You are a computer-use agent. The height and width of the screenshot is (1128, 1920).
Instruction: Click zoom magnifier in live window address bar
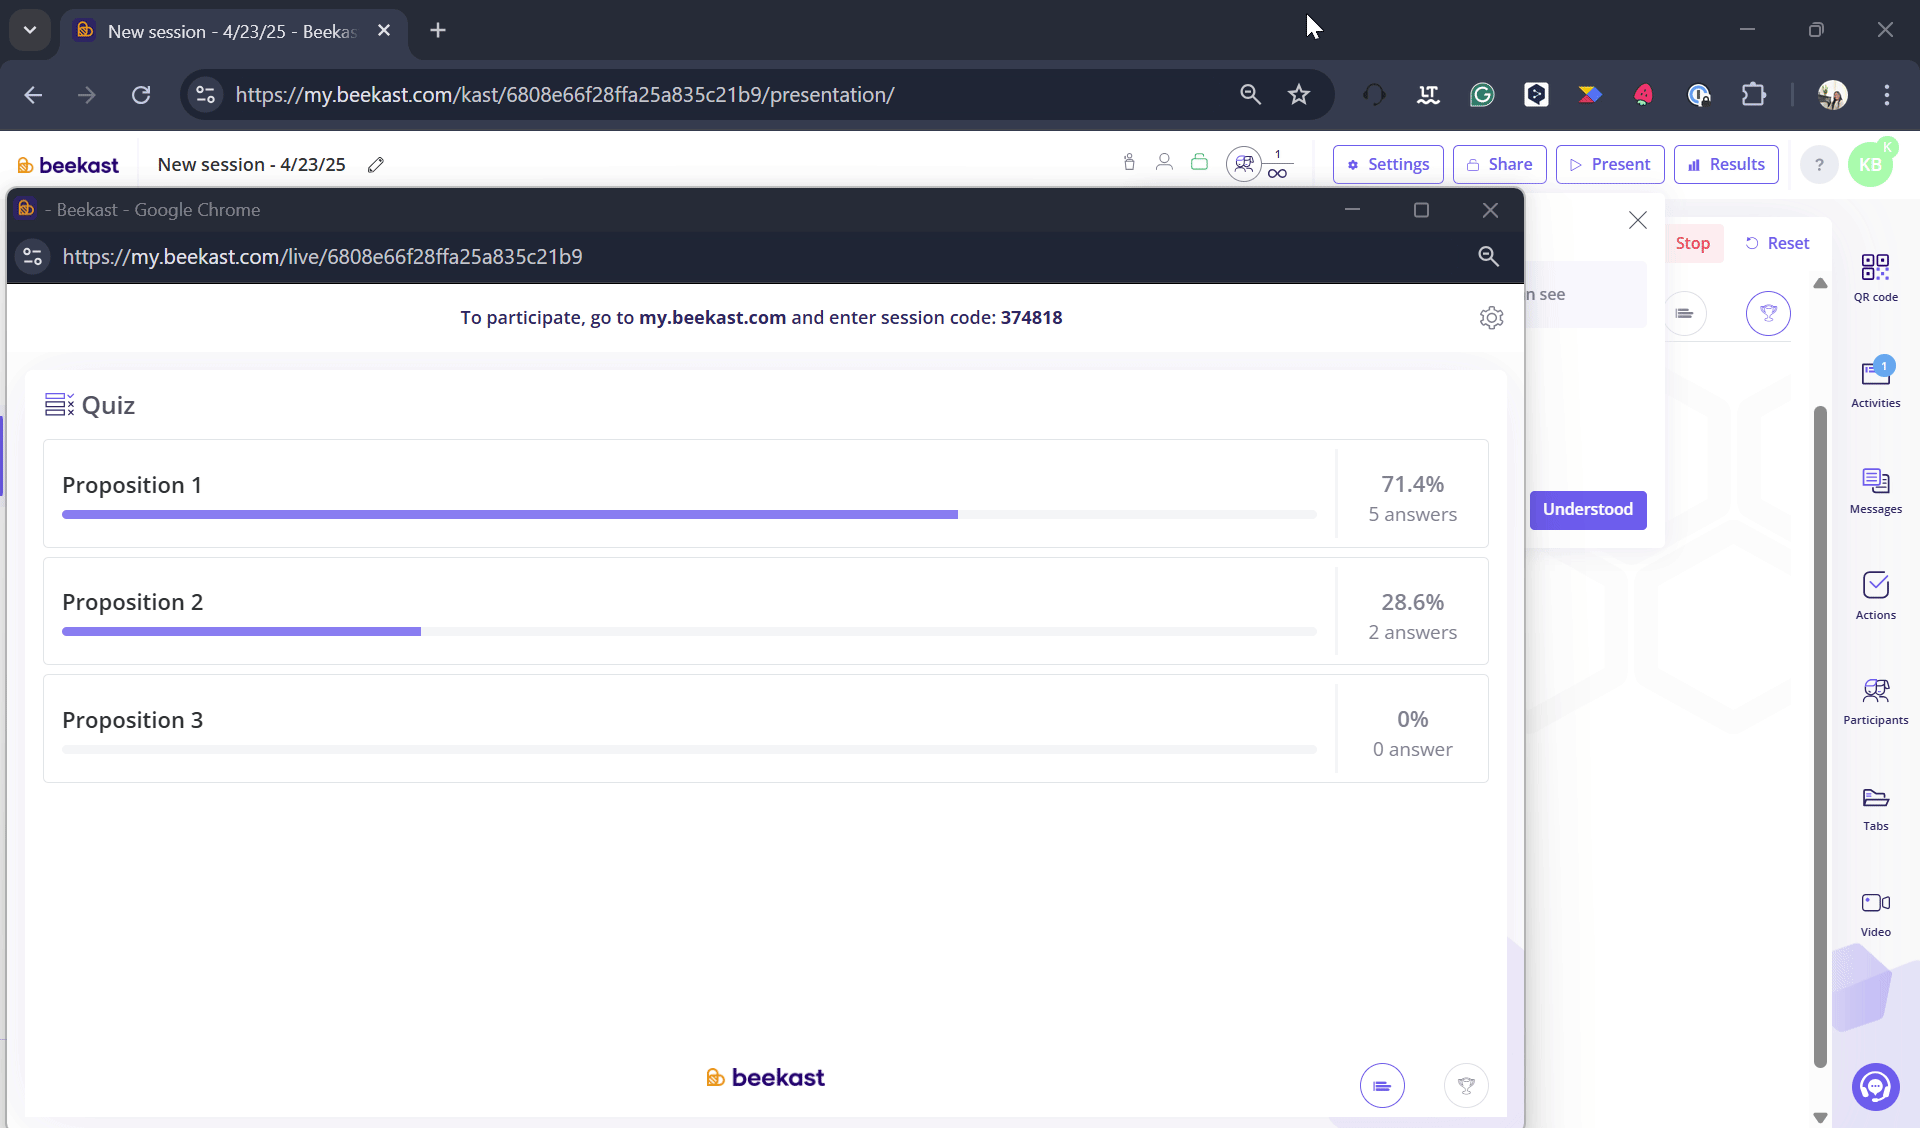(x=1488, y=257)
